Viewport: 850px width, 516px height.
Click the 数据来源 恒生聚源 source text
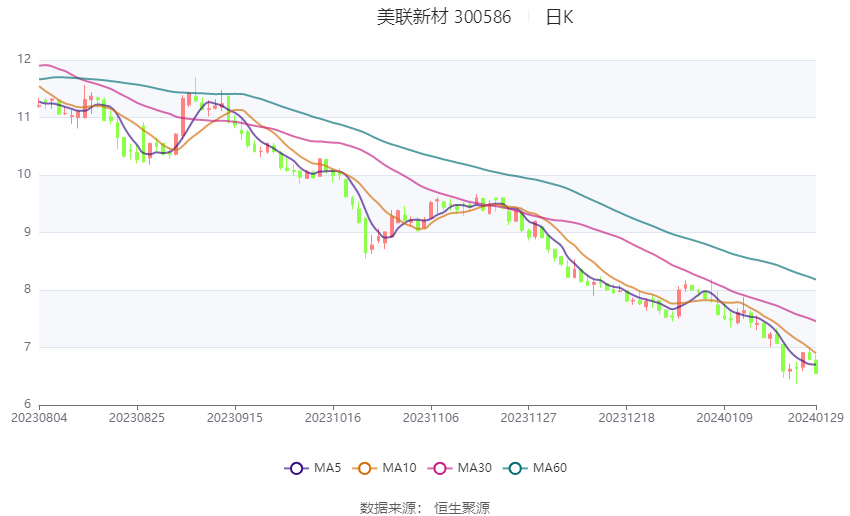[x=425, y=508]
